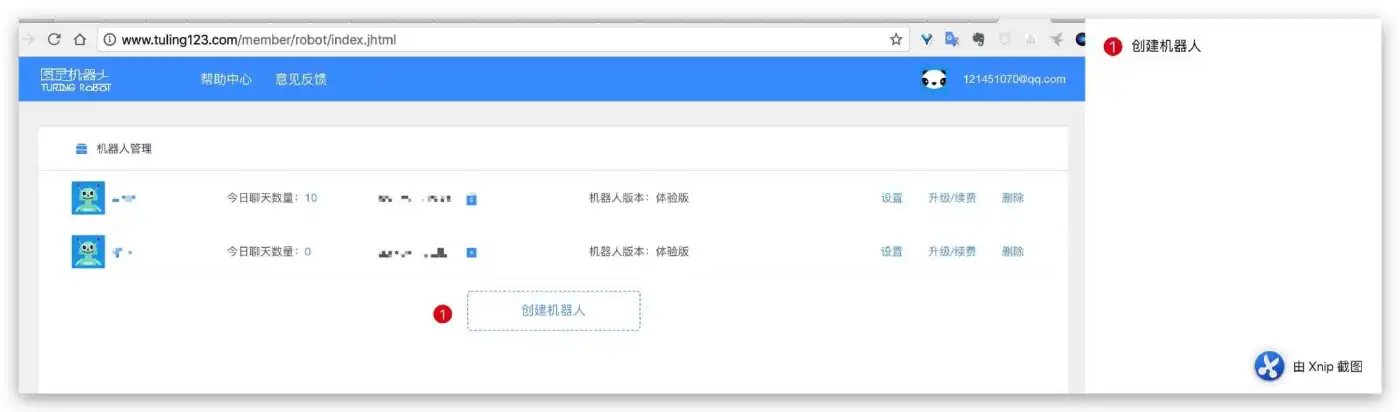Image resolution: width=1400 pixels, height=412 pixels.
Task: Click the browser forward arrow
Action: click(28, 39)
